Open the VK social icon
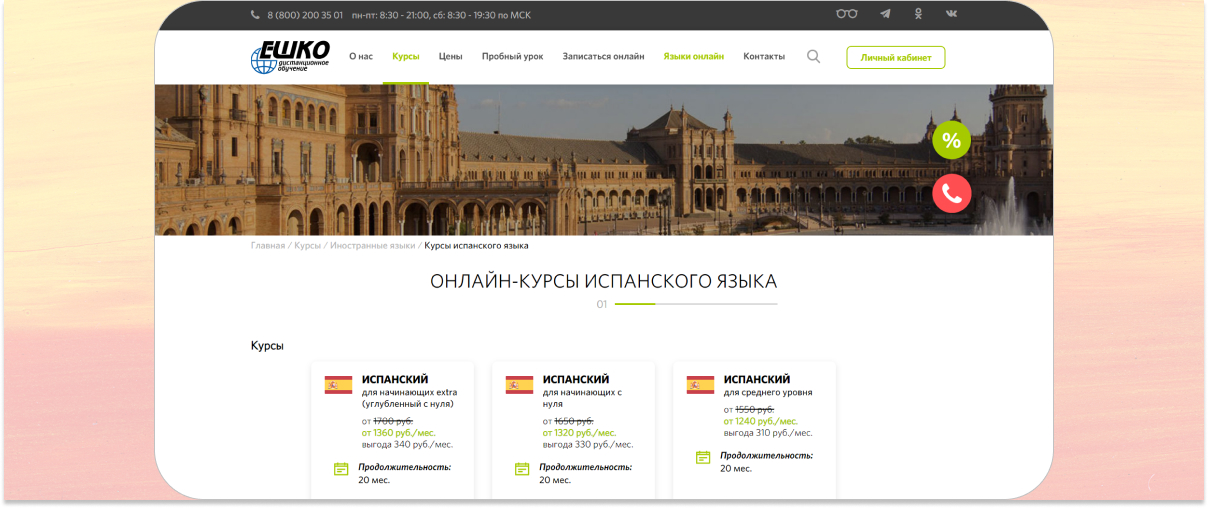 point(951,15)
